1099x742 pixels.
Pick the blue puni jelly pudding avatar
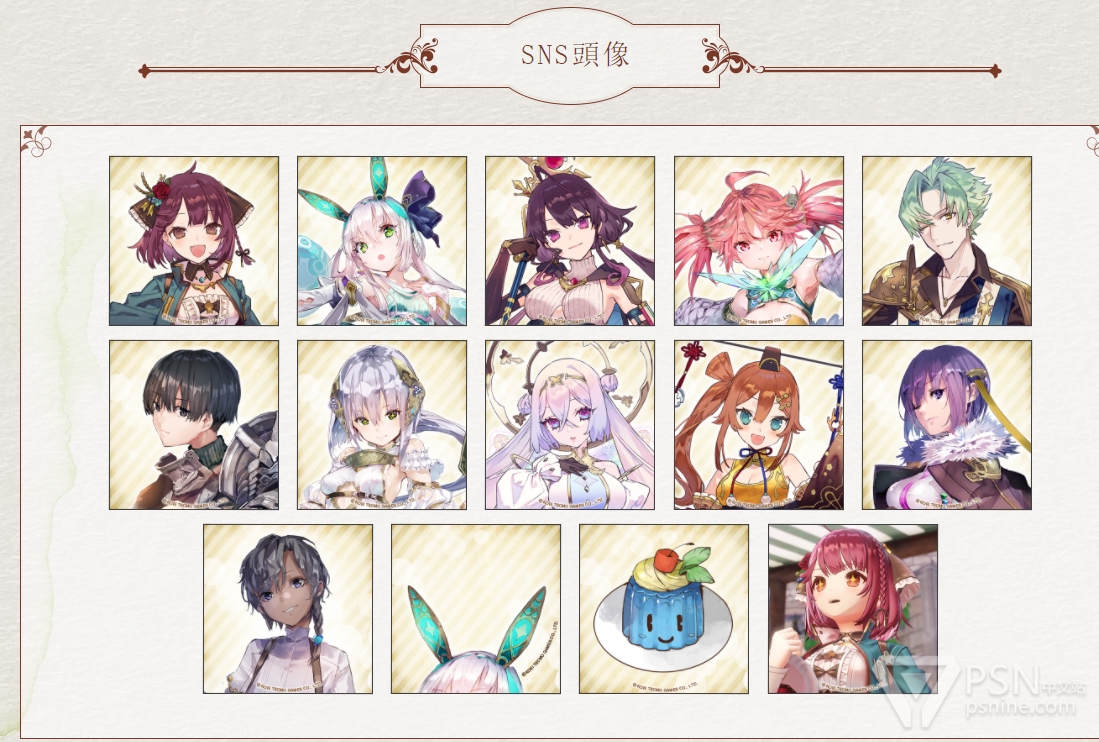[664, 609]
